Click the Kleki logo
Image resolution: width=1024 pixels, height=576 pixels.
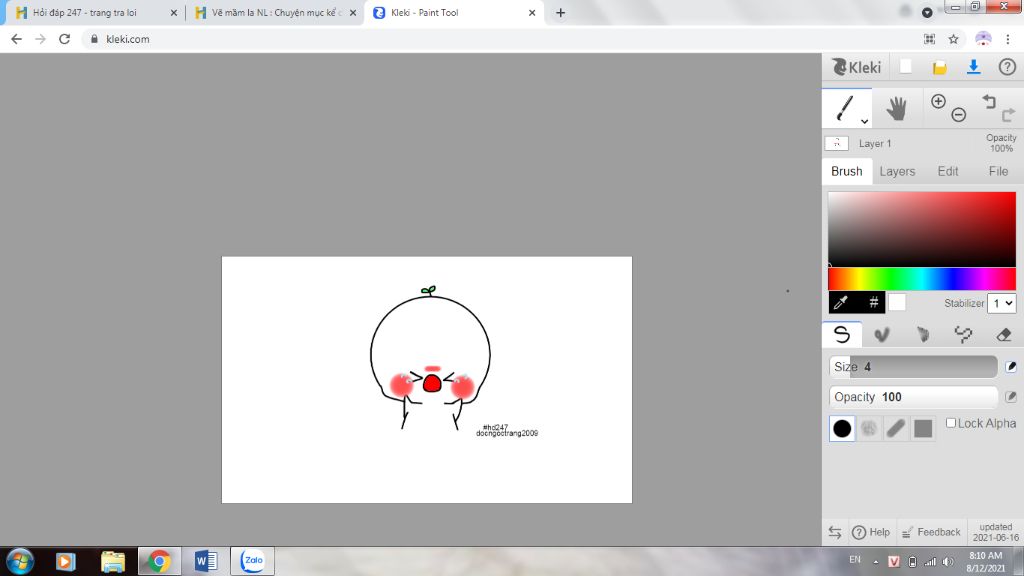(856, 67)
